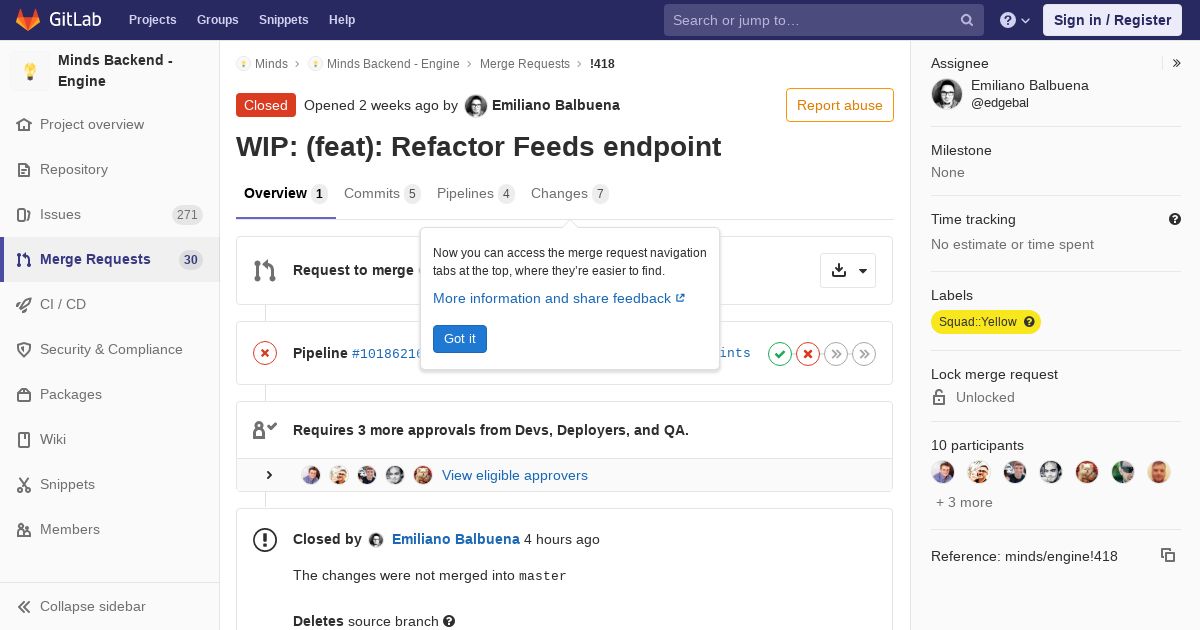The height and width of the screenshot is (630, 1200).
Task: Click the passed pipeline stage icon
Action: tap(780, 353)
